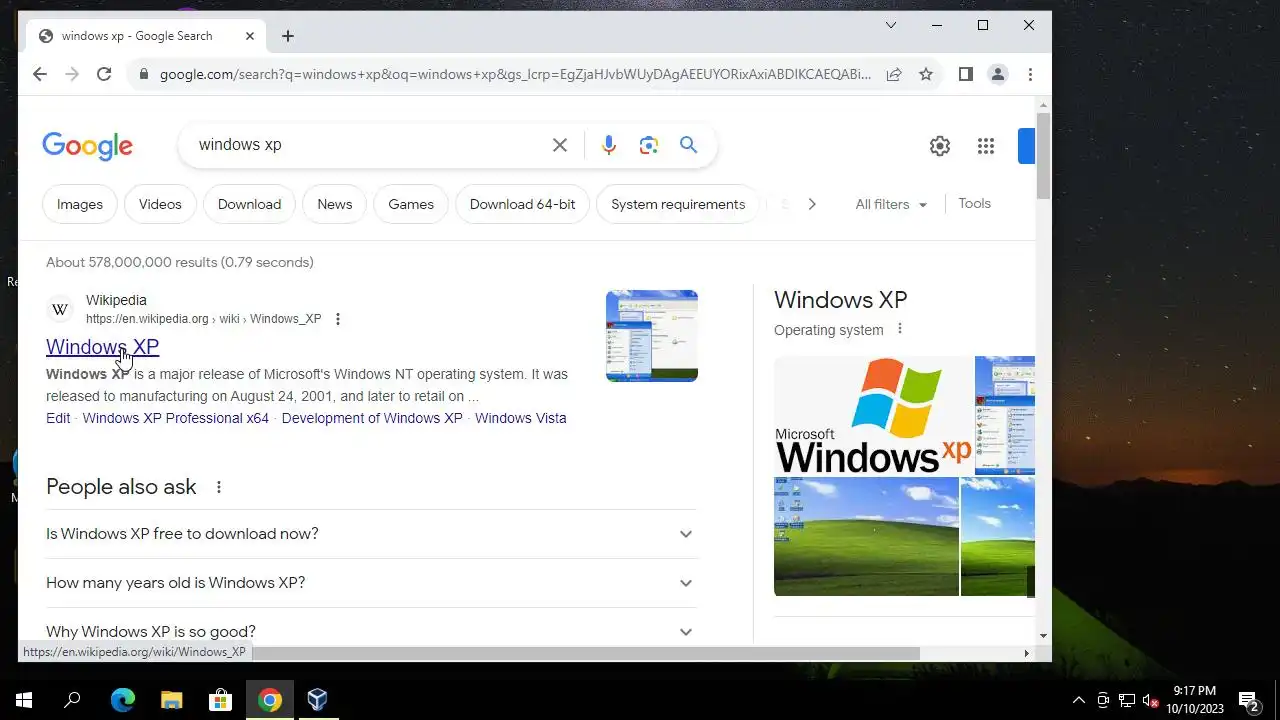Open the All filters dropdown
This screenshot has width=1280, height=720.
891,204
